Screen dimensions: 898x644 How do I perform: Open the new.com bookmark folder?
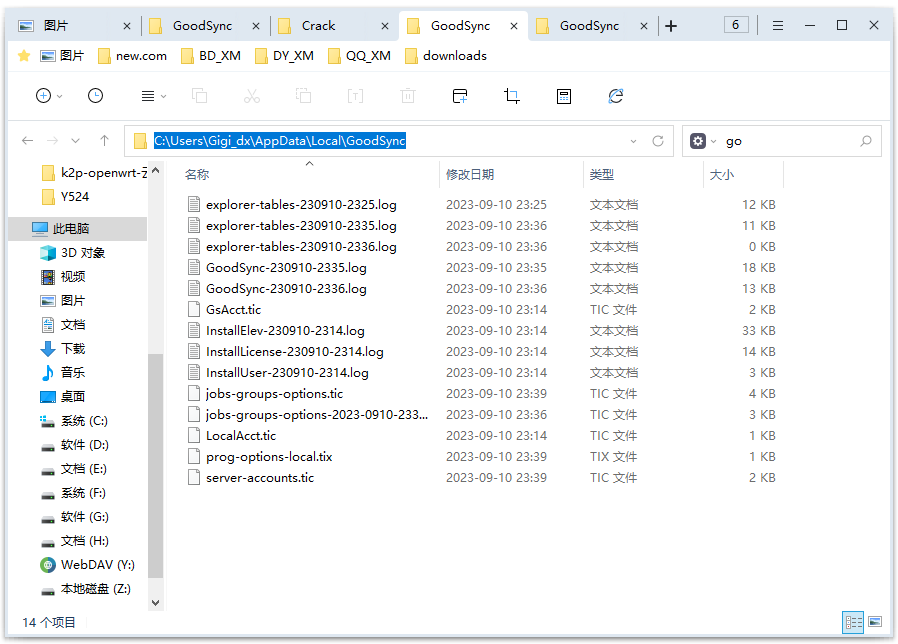coord(132,56)
